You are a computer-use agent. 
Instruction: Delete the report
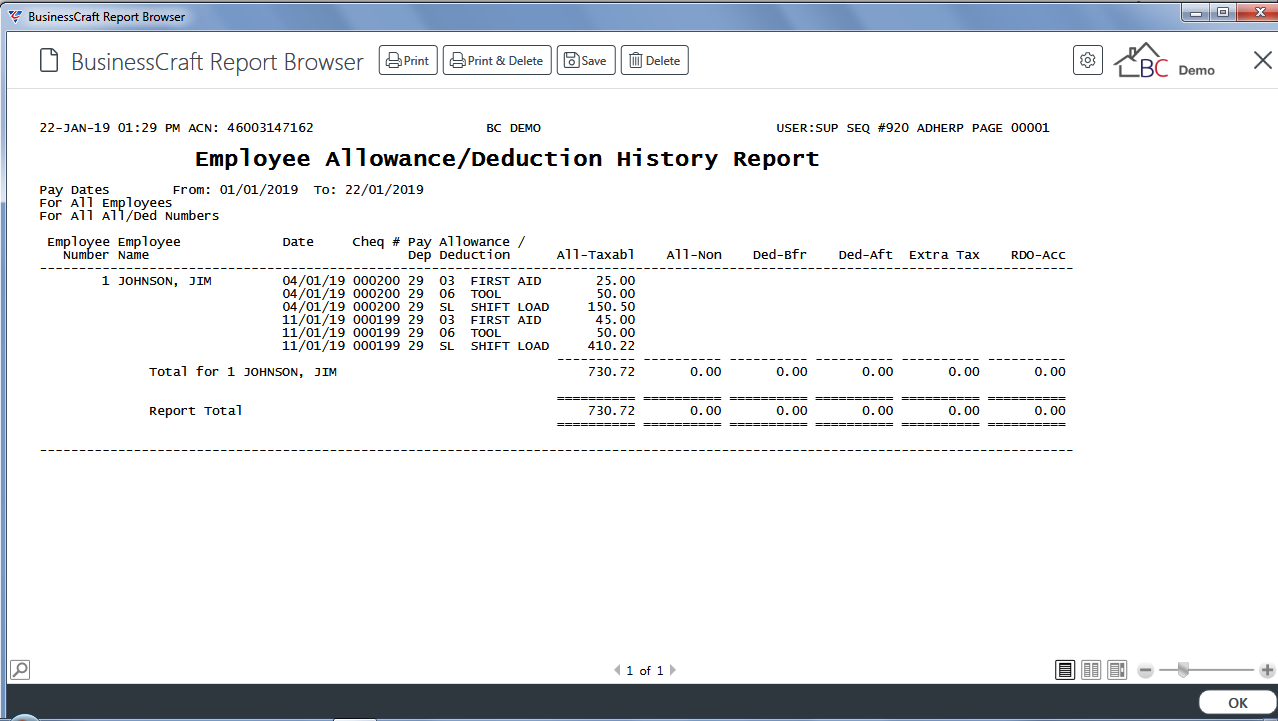click(655, 61)
